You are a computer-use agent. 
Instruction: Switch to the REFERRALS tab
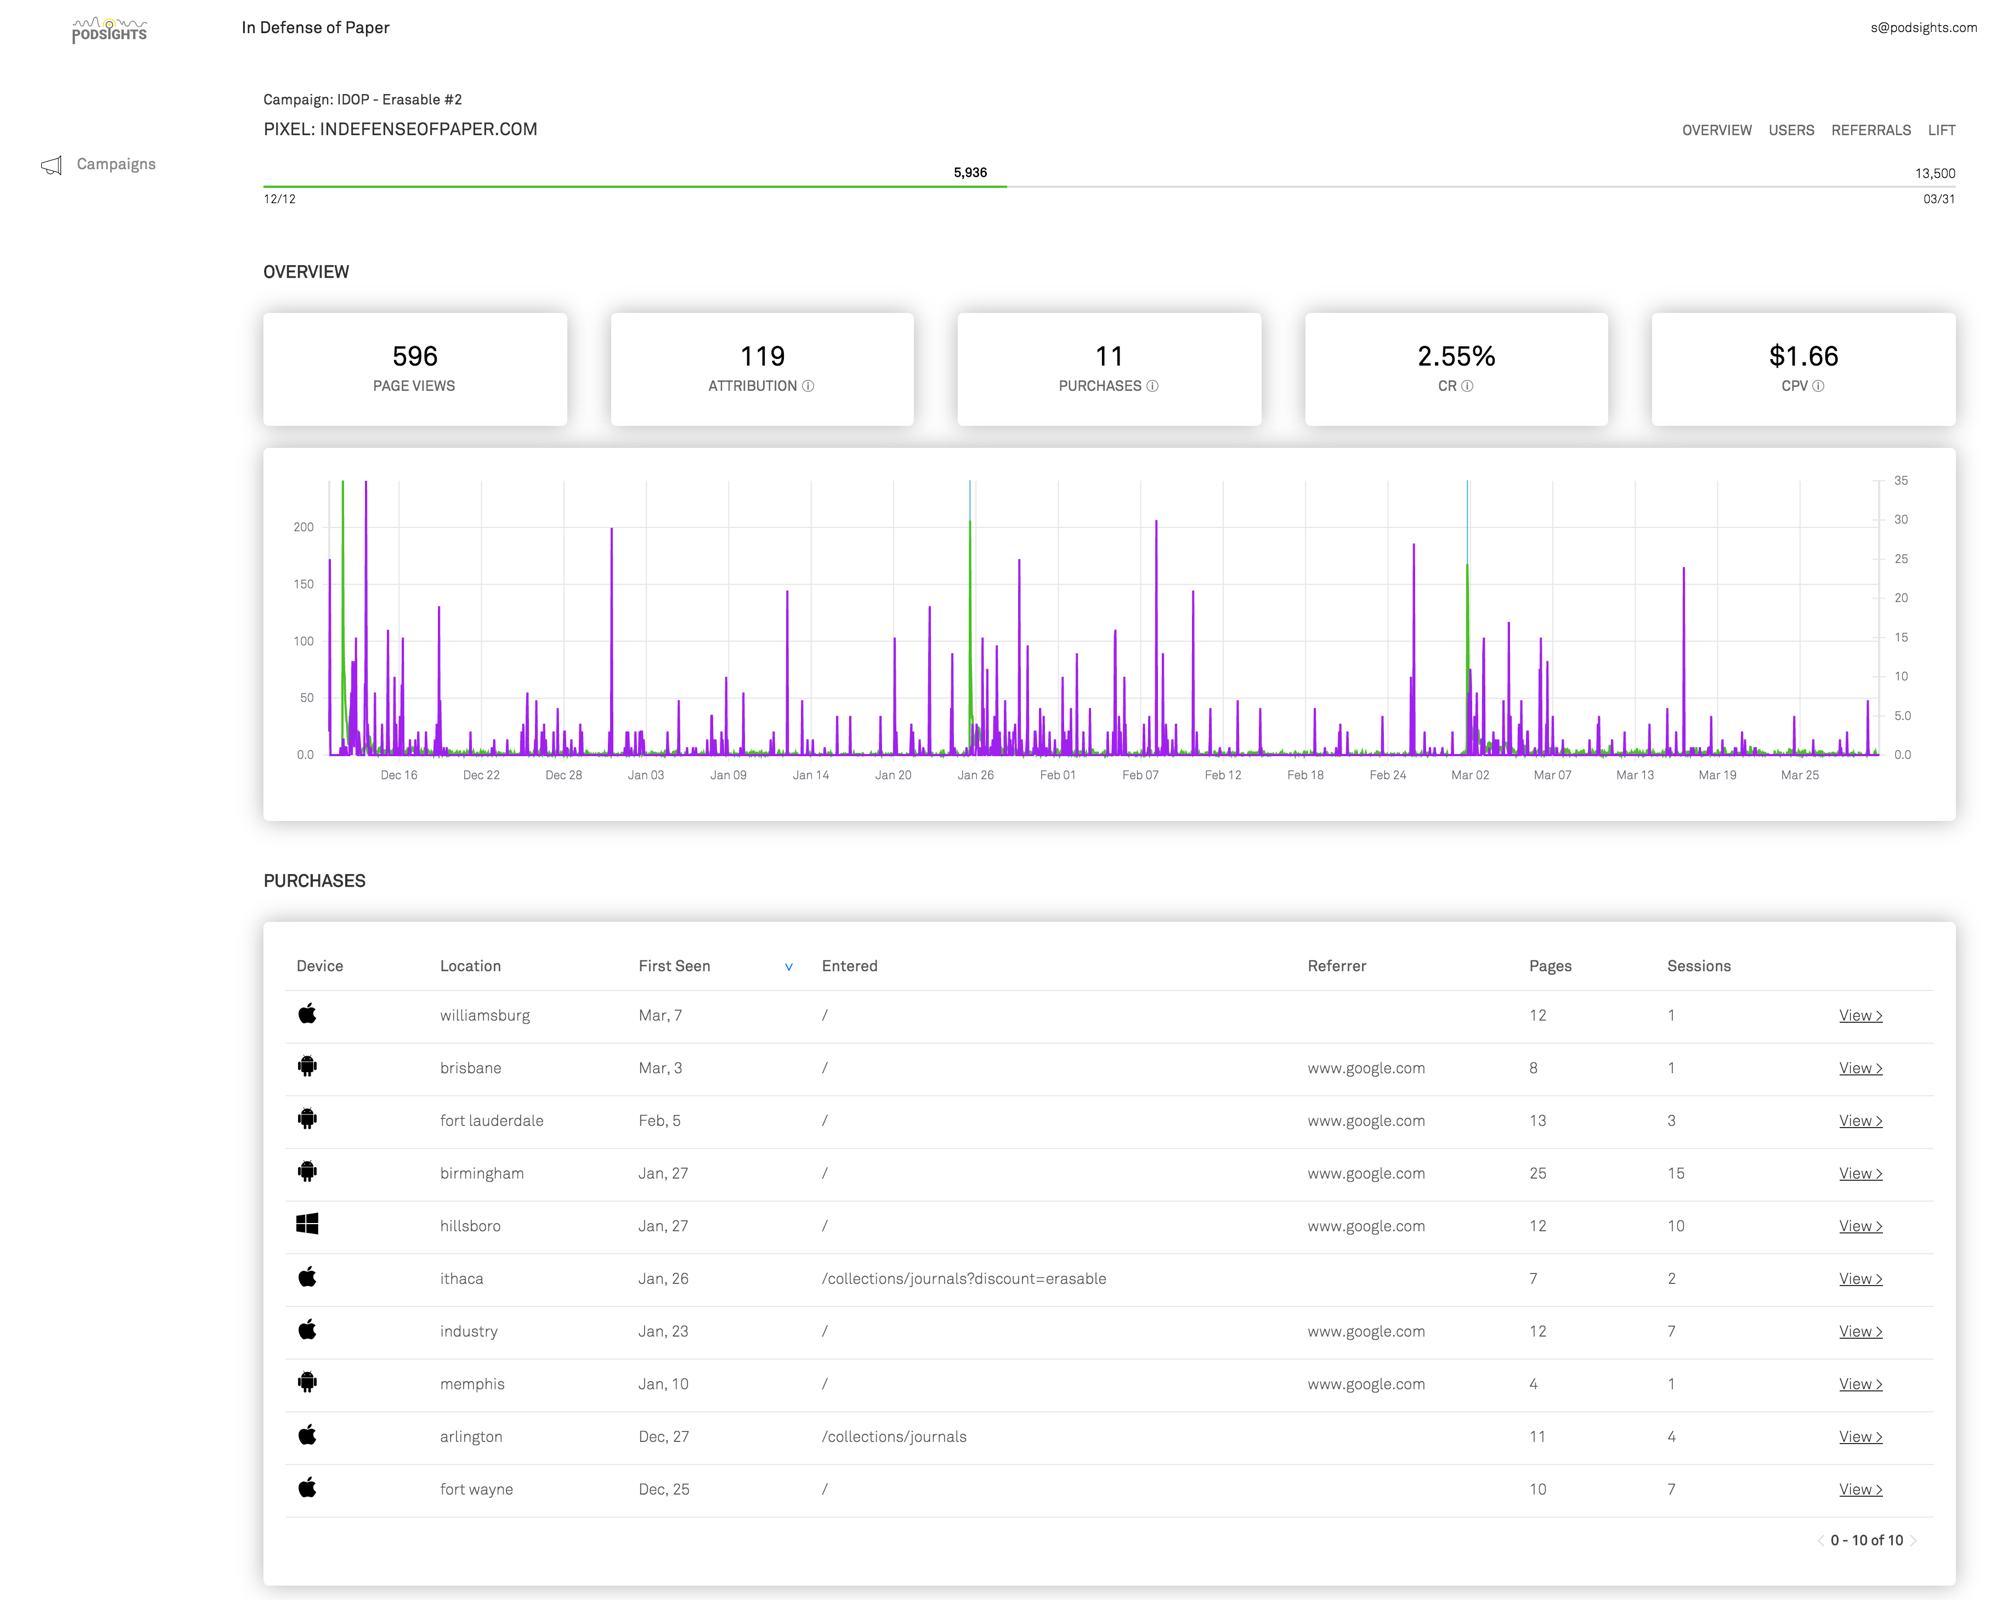coord(1872,129)
